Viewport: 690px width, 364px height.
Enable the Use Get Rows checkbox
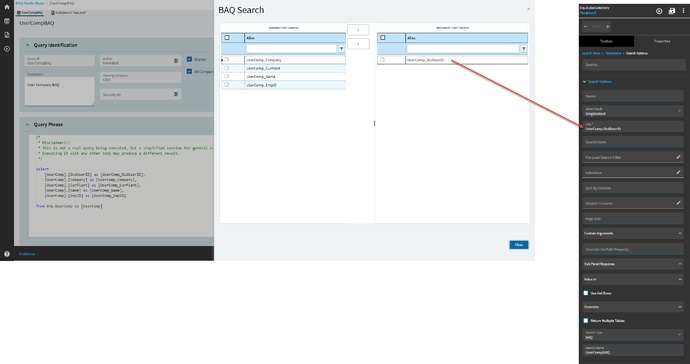(586, 293)
